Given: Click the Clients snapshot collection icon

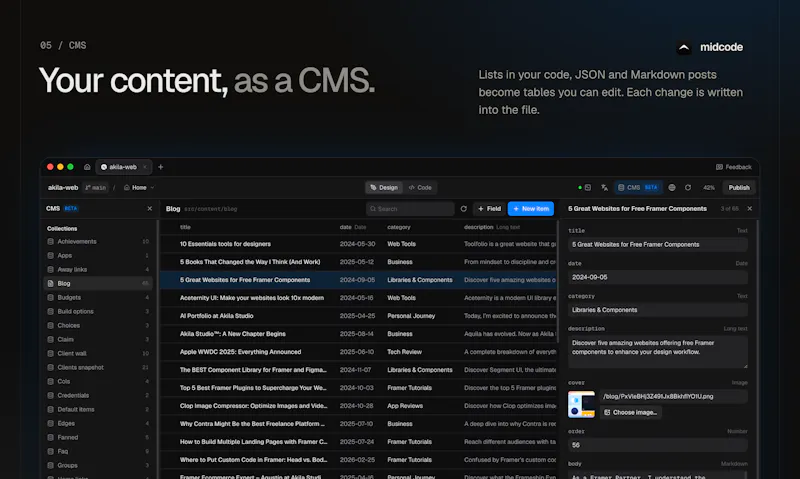Looking at the screenshot, I should tap(51, 367).
